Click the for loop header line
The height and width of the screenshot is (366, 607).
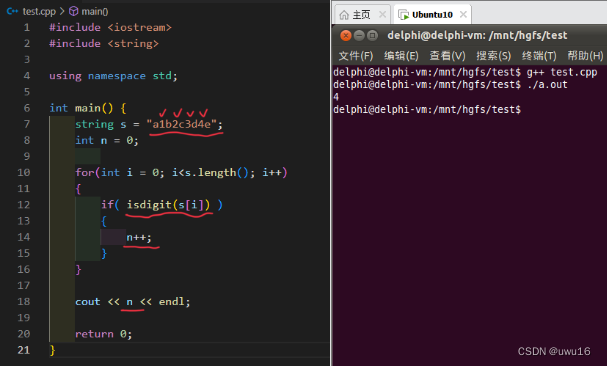pos(181,172)
